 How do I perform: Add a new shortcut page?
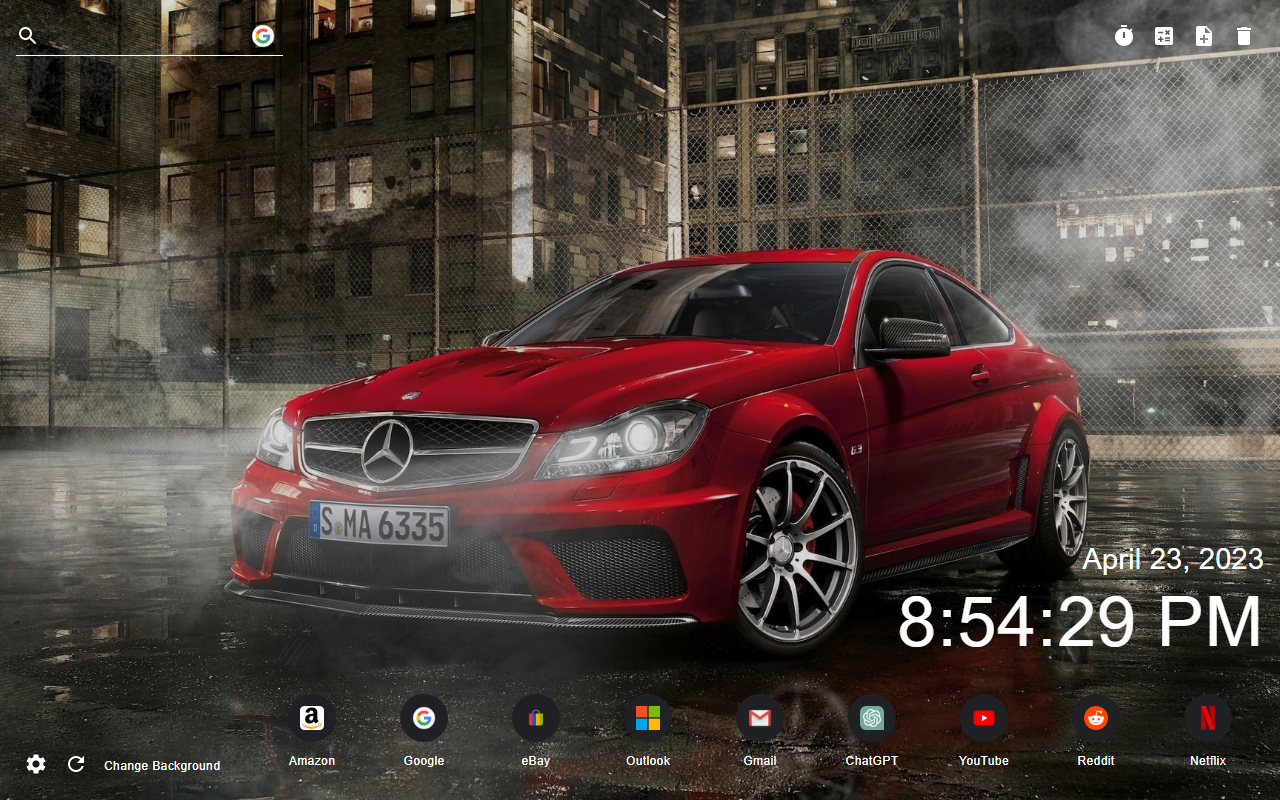point(1203,35)
